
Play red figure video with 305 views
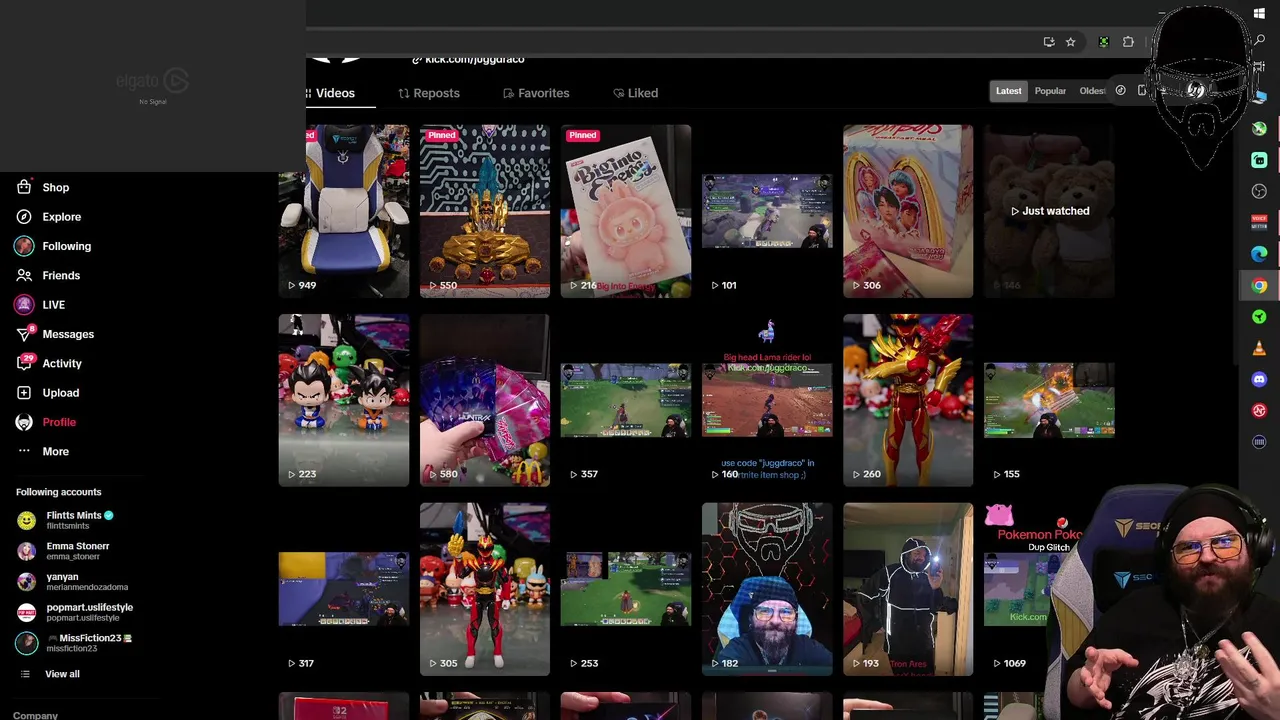click(485, 589)
